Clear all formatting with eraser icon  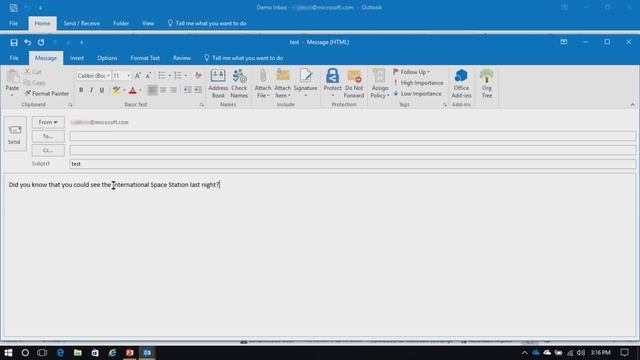tap(198, 76)
